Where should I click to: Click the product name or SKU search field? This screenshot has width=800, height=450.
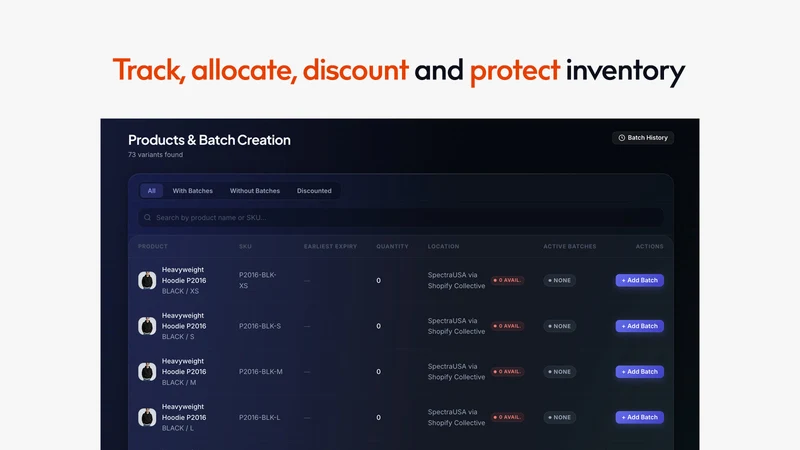[x=401, y=217]
